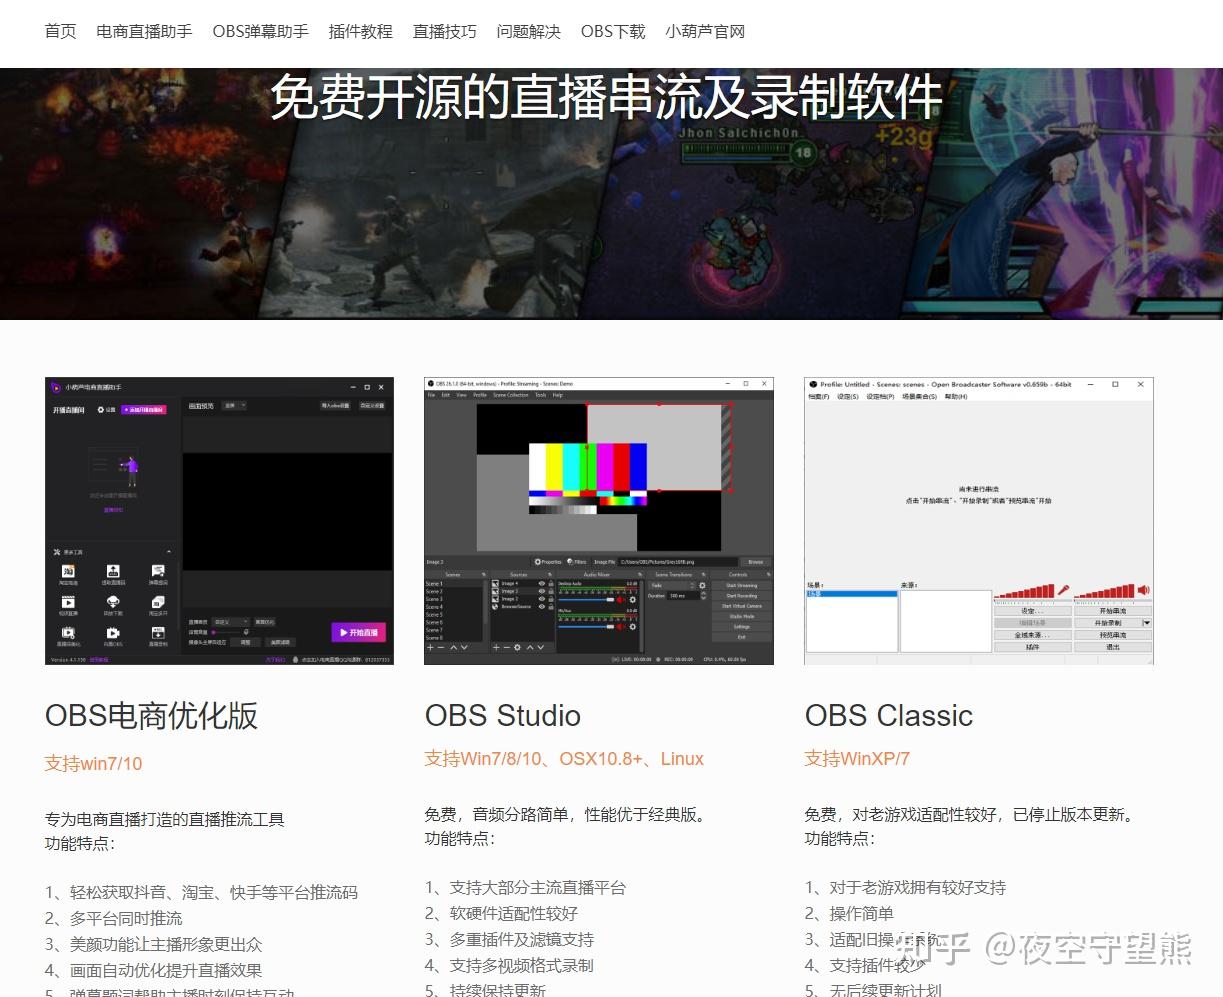The width and height of the screenshot is (1223, 997).
Task: Visit the 小葫芦官网 navigation link
Action: pyautogui.click(x=705, y=31)
